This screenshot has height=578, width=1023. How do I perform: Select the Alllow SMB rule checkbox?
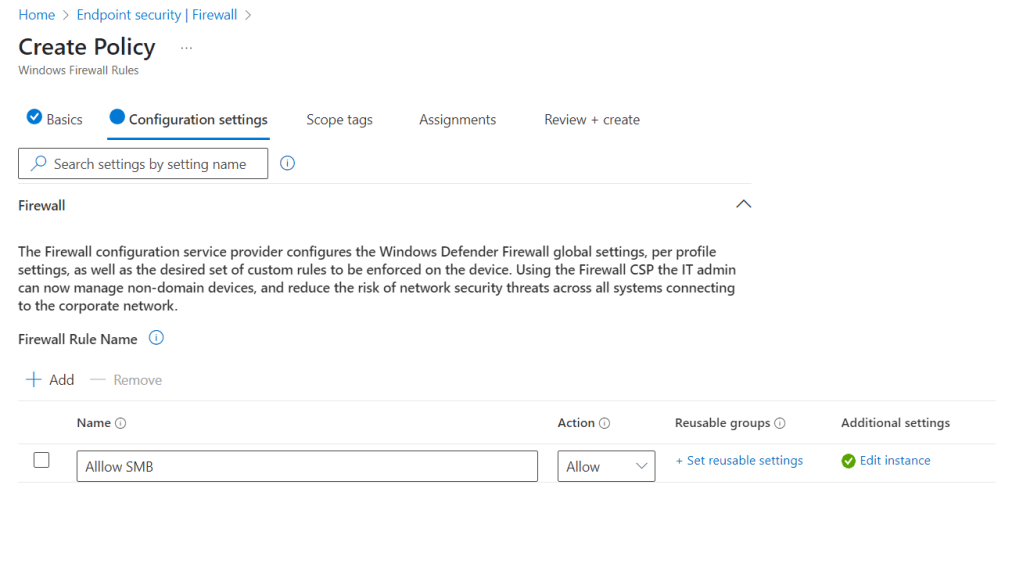click(x=42, y=460)
